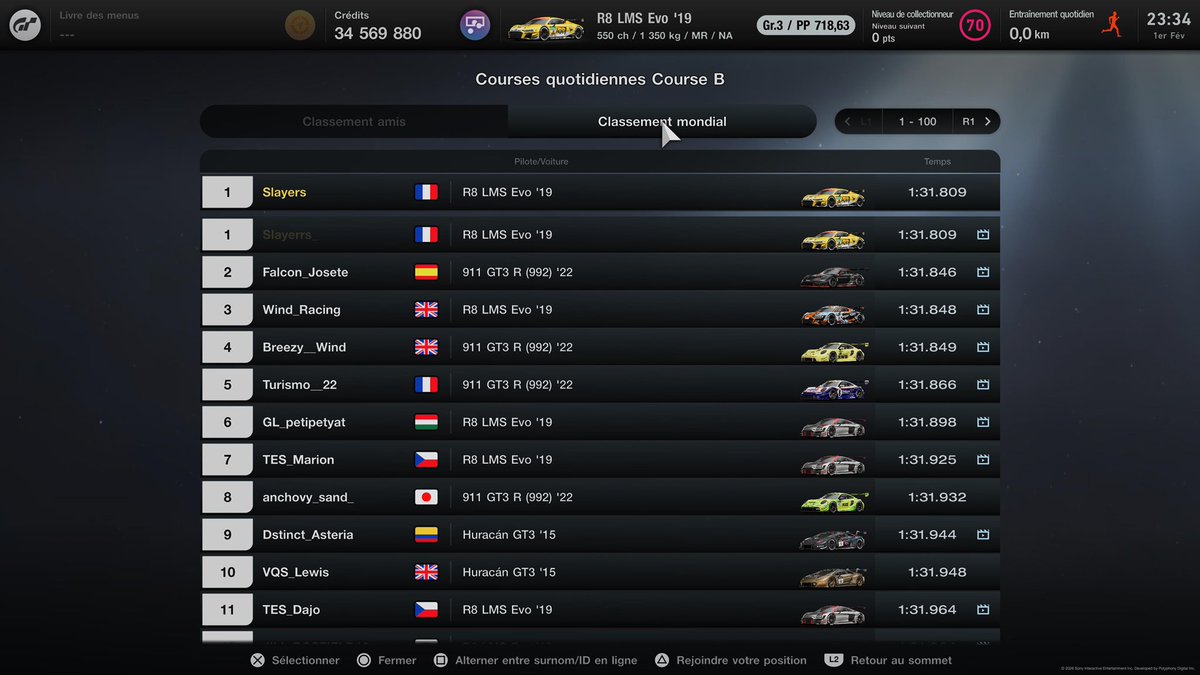Image resolution: width=1200 pixels, height=675 pixels.
Task: Click the UK flag beside VQS_Lewis
Action: point(426,572)
